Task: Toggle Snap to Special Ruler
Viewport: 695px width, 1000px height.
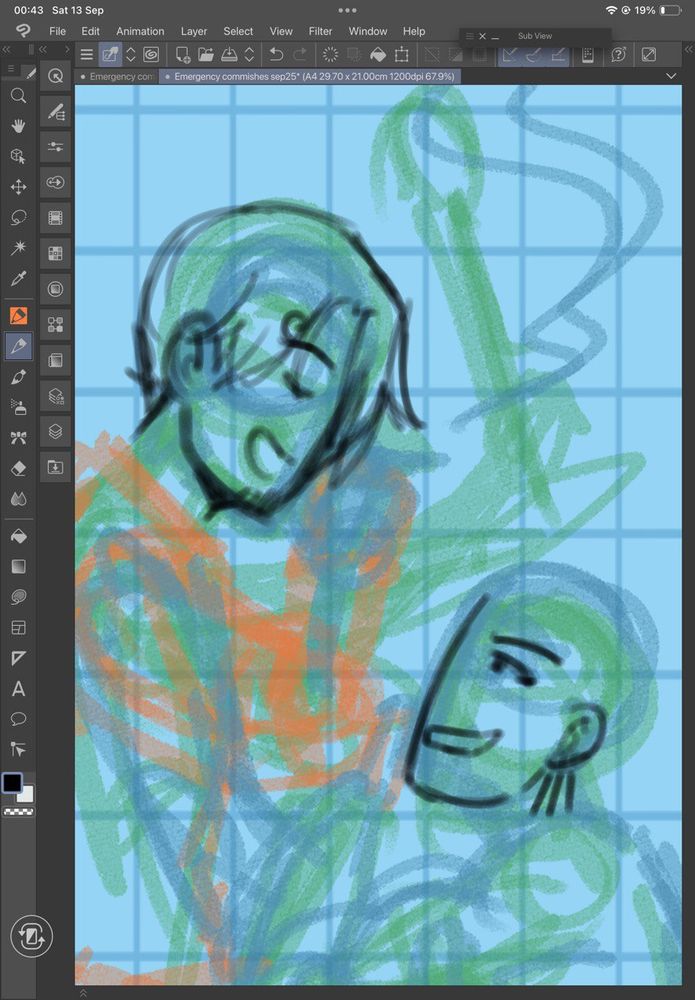Action: point(534,55)
